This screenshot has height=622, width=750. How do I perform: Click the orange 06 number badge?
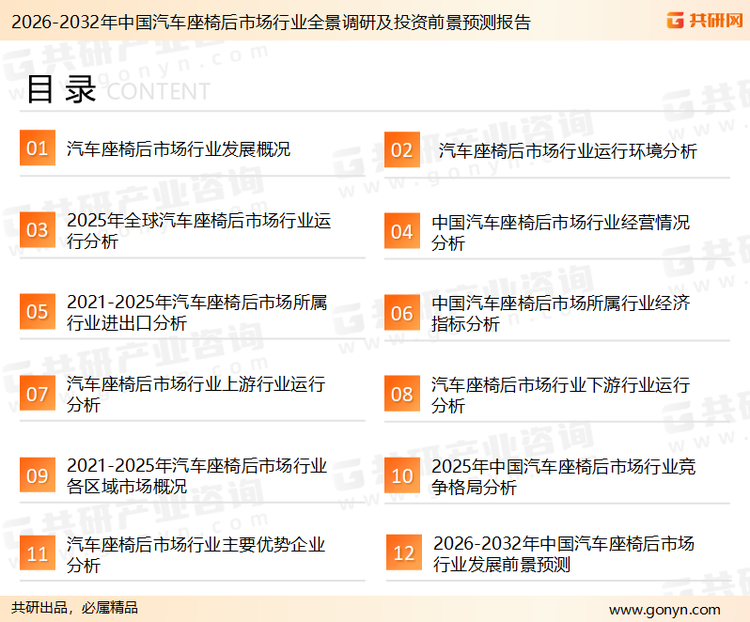(402, 313)
